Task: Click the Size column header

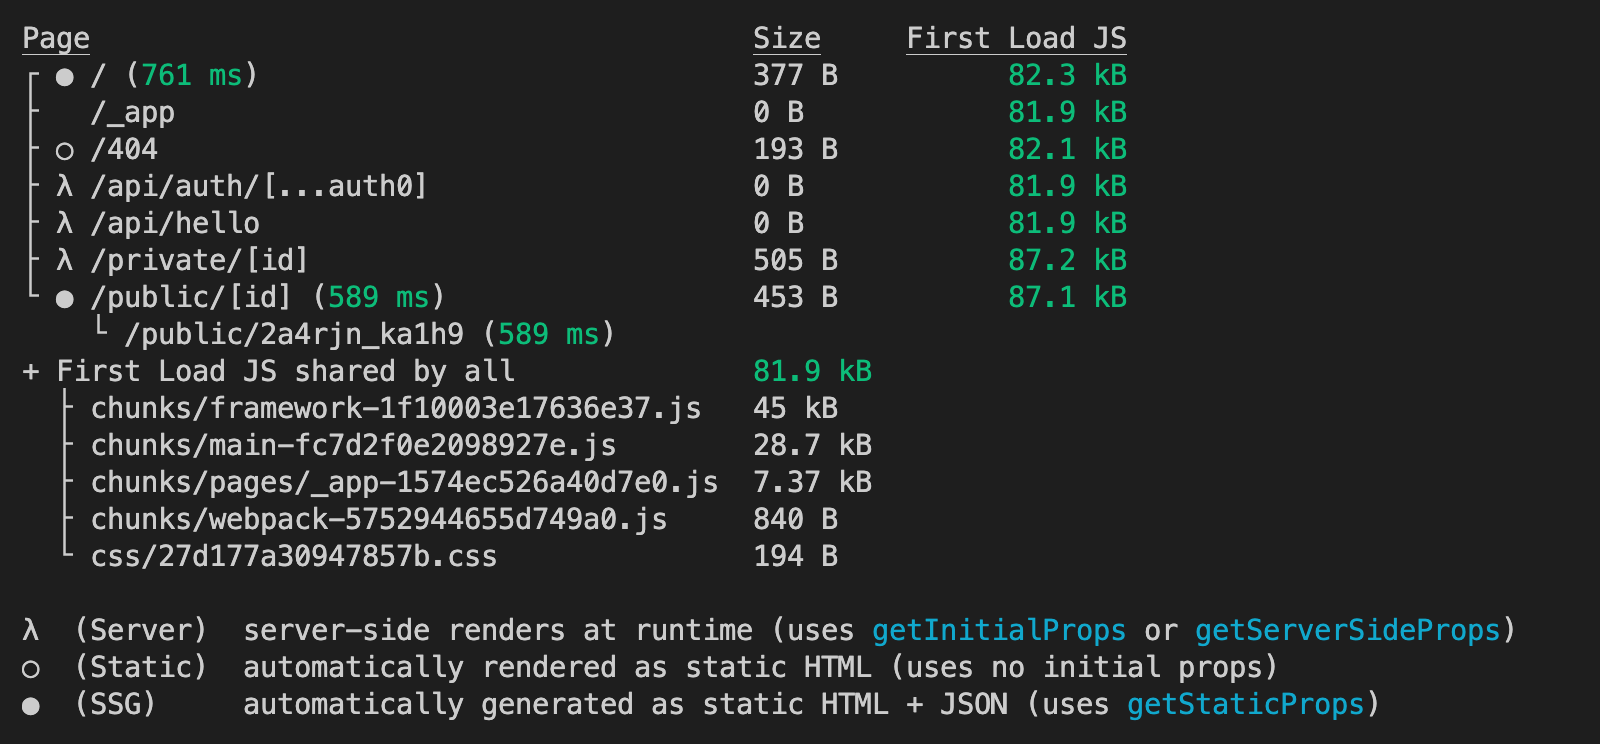Action: [786, 39]
